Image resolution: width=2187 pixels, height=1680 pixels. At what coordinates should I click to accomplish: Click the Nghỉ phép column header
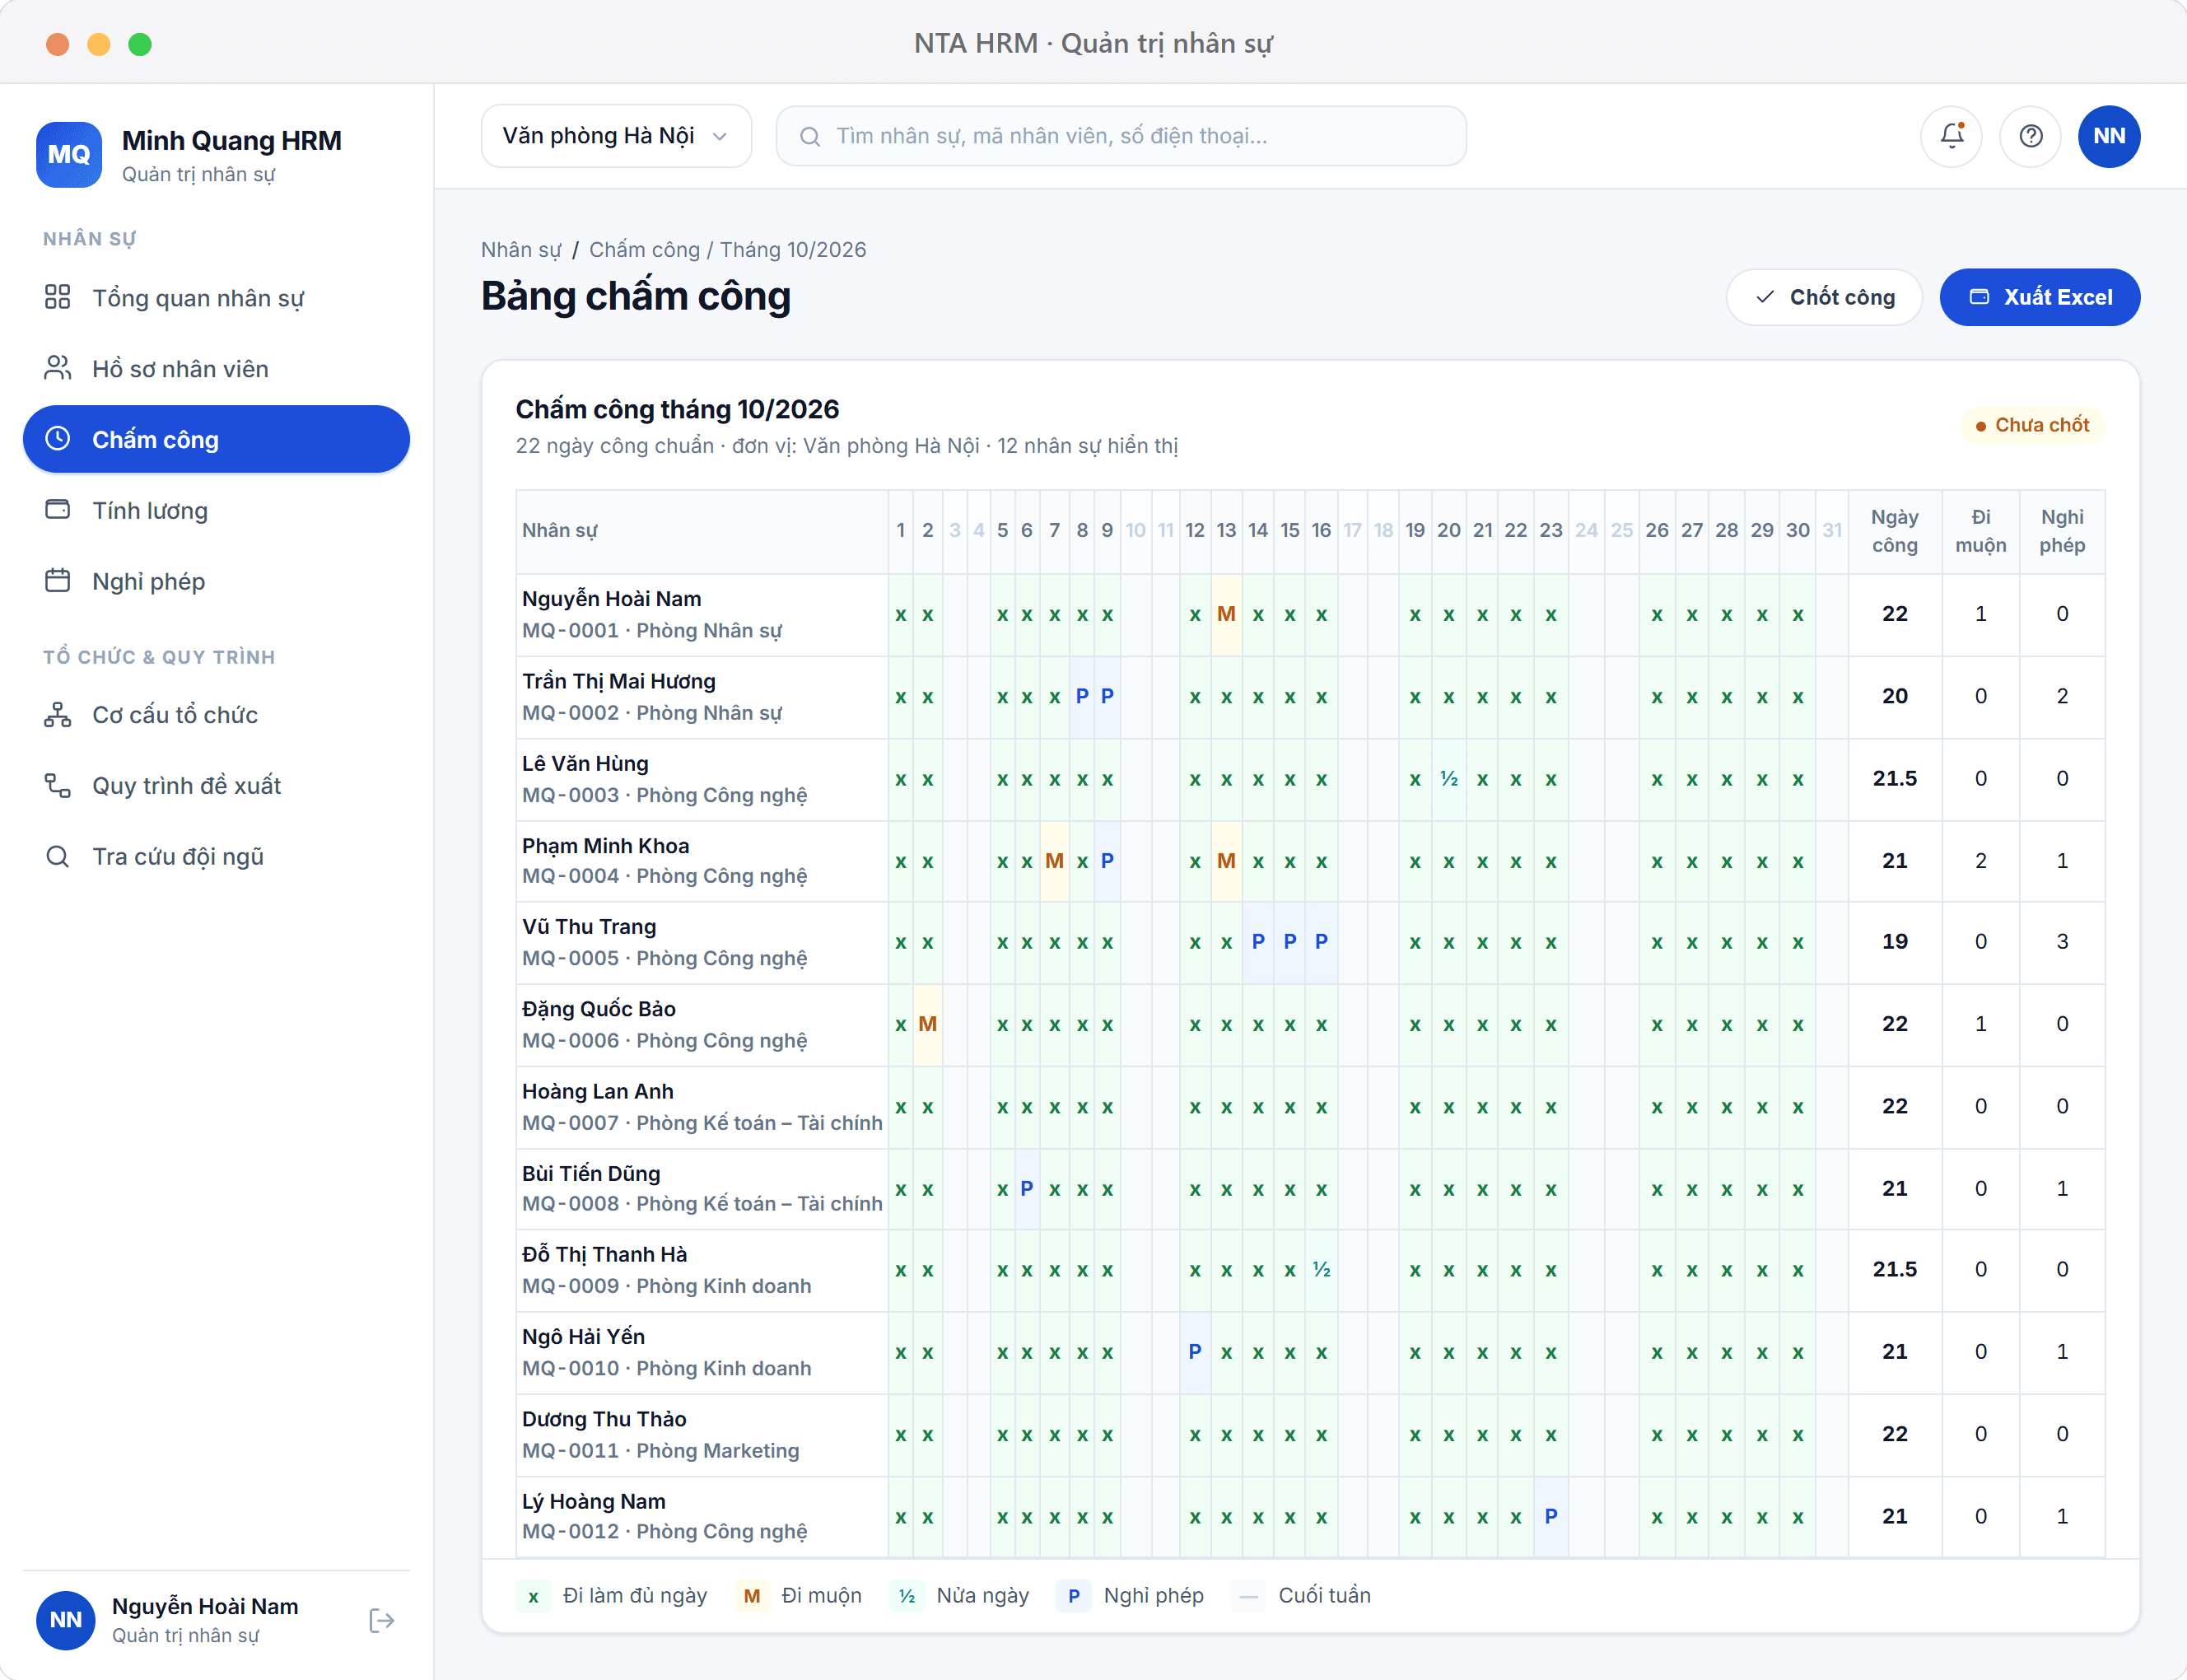point(2062,531)
